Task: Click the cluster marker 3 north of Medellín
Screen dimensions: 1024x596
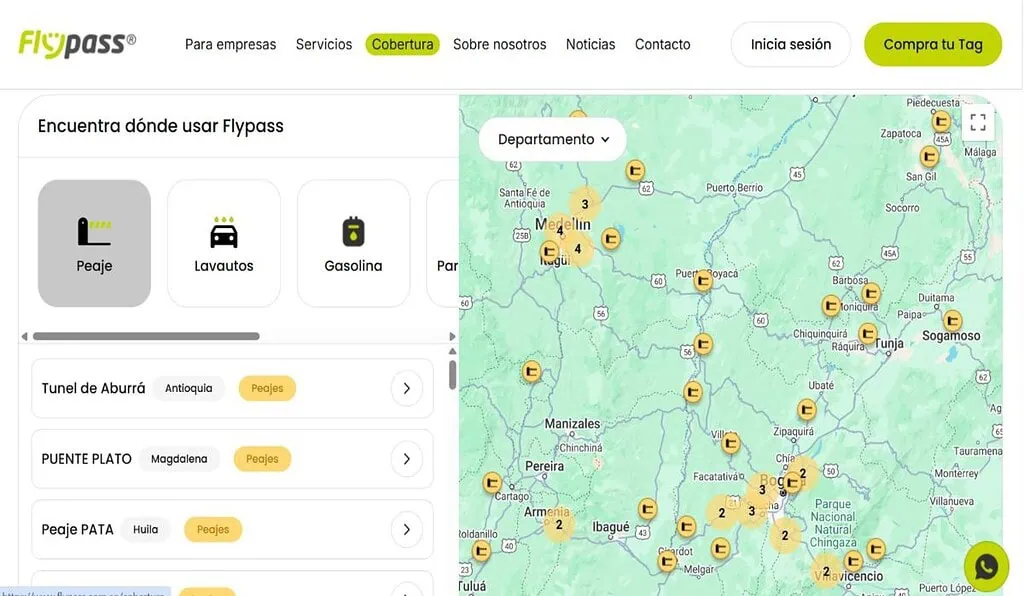Action: (x=584, y=204)
